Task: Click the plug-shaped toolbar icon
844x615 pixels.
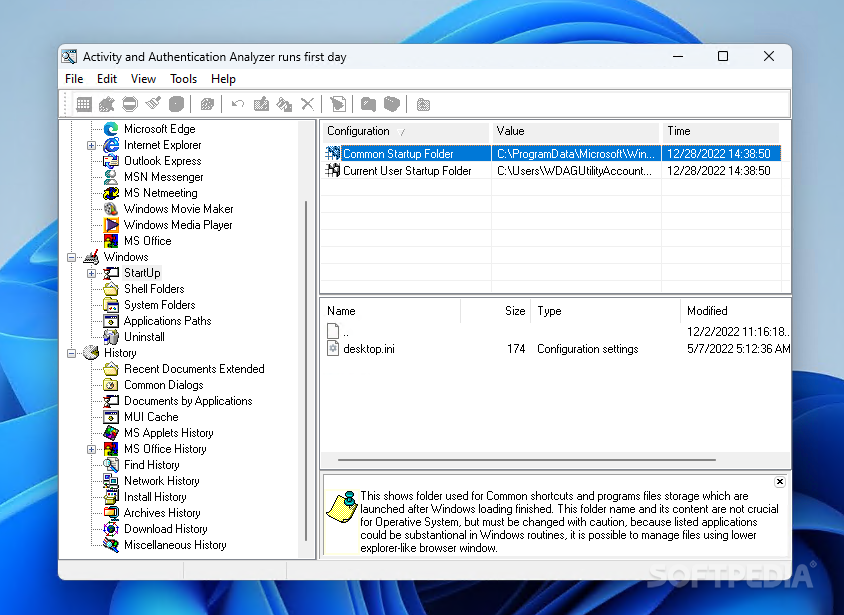Action: click(107, 104)
